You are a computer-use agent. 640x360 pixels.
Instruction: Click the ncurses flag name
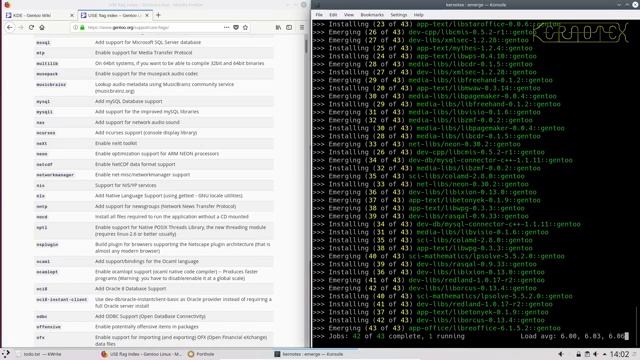pos(45,133)
